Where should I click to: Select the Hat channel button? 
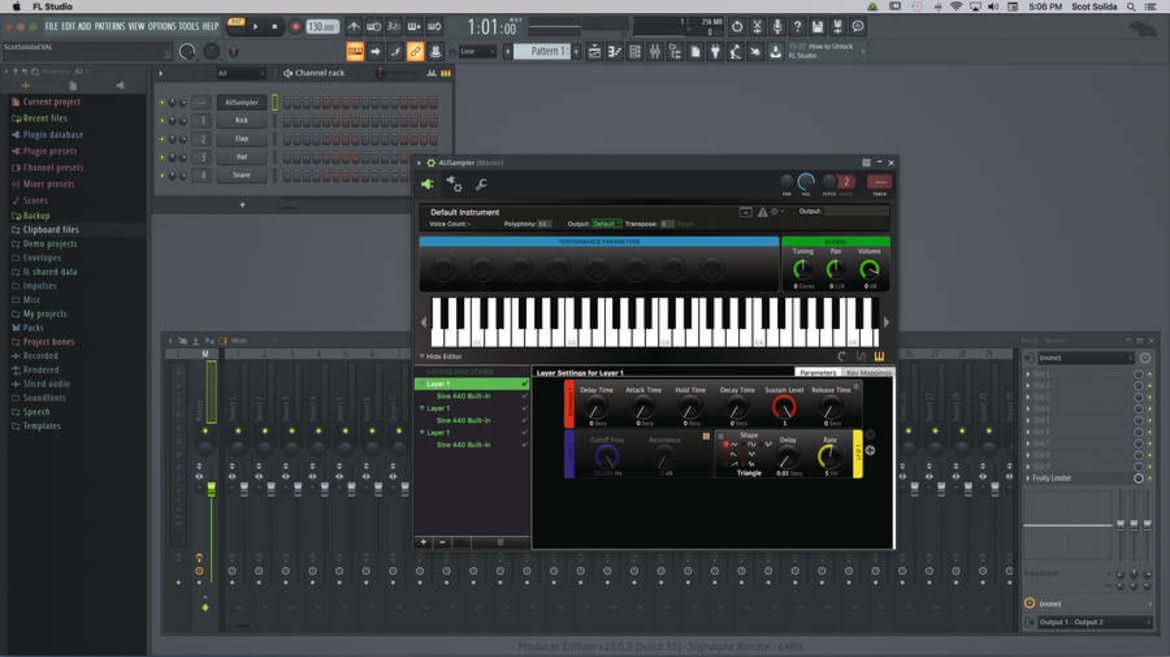[x=241, y=157]
